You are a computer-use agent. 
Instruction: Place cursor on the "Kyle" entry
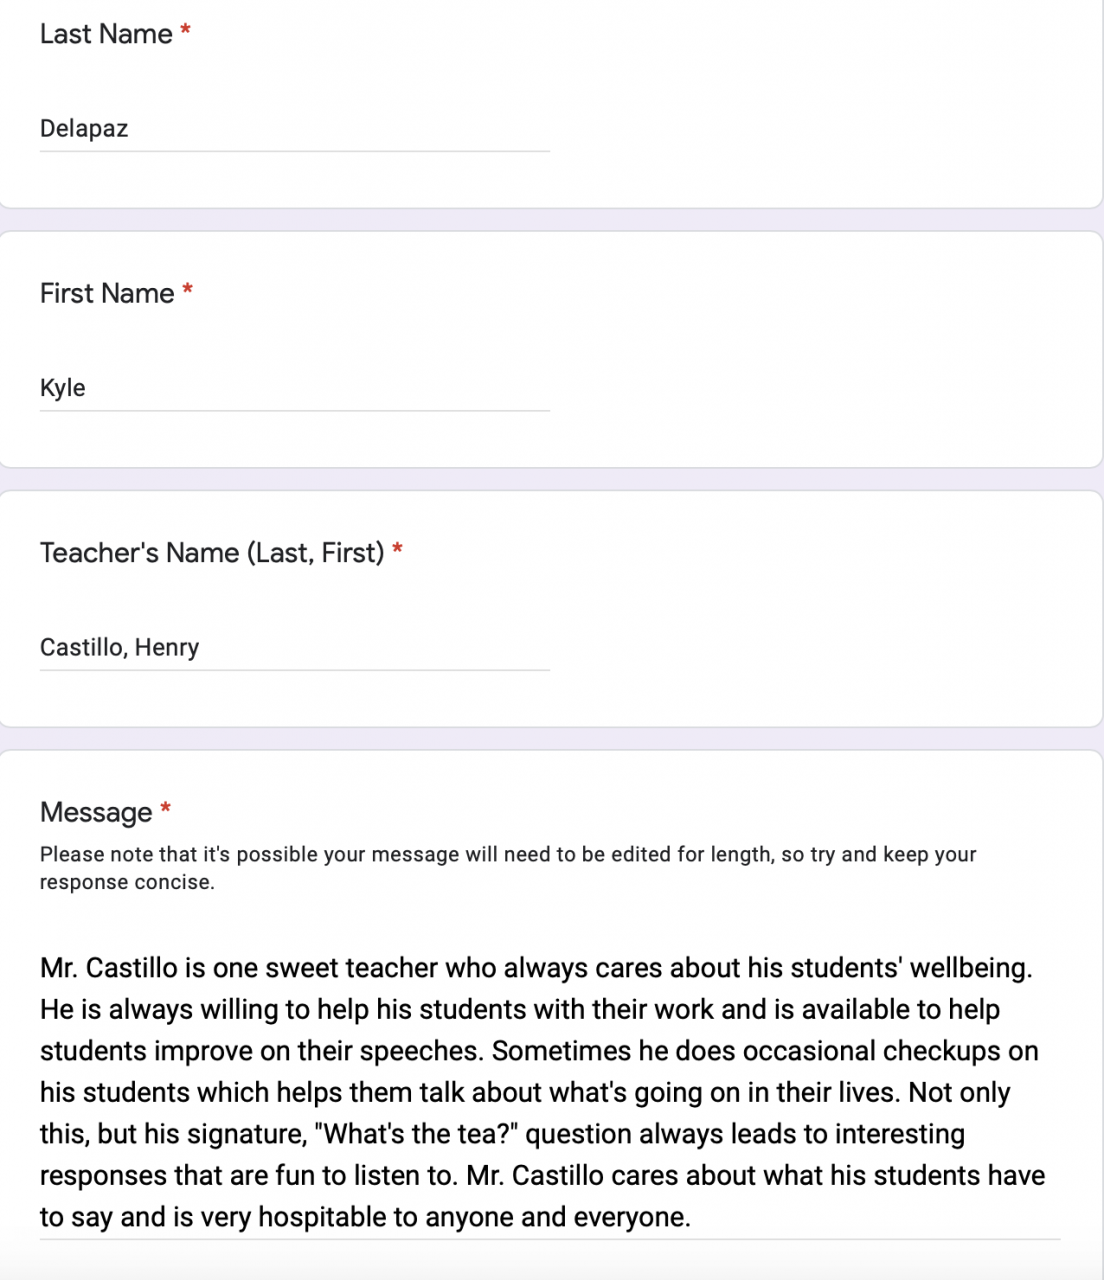click(x=63, y=388)
